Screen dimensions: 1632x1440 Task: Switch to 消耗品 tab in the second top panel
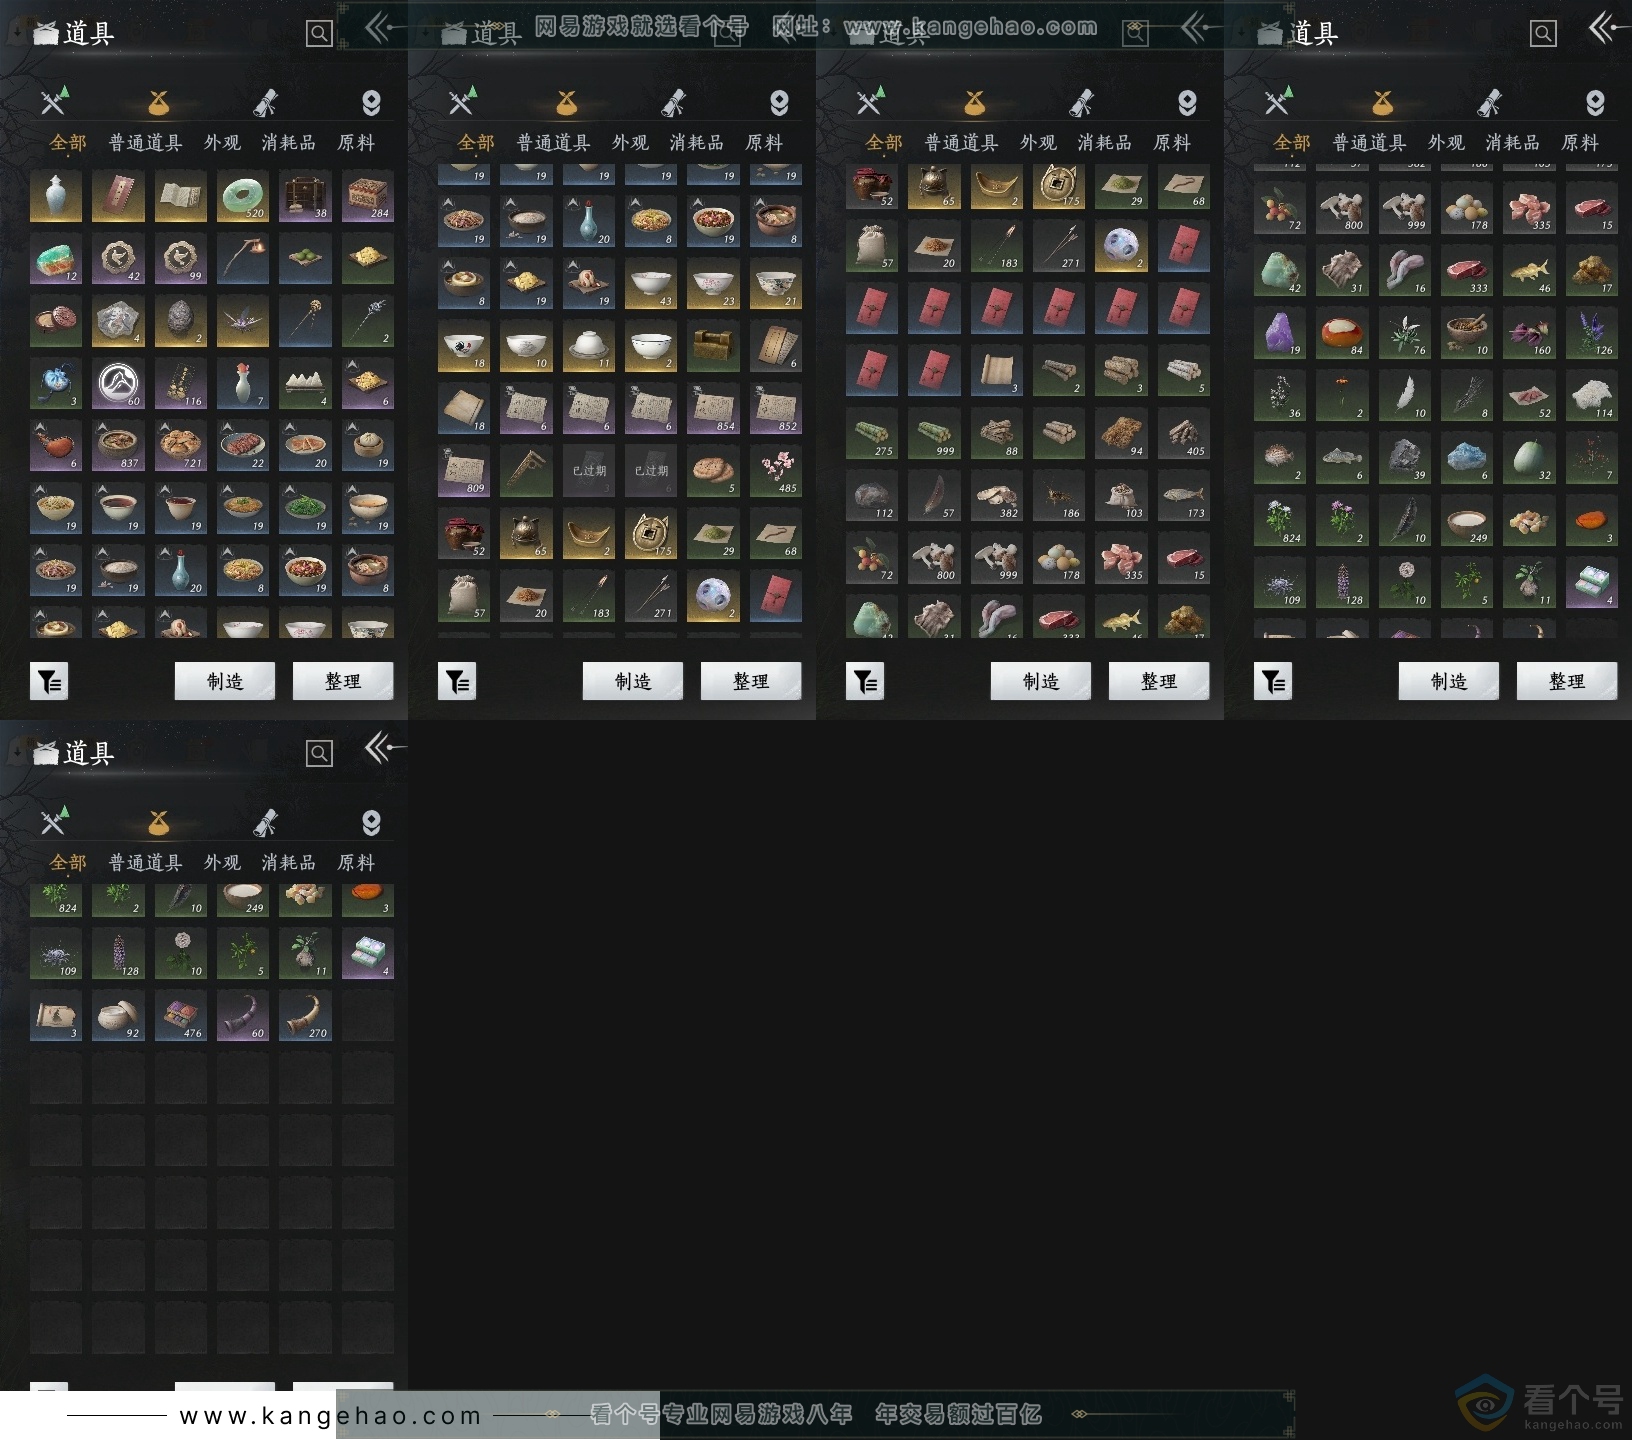coord(697,143)
